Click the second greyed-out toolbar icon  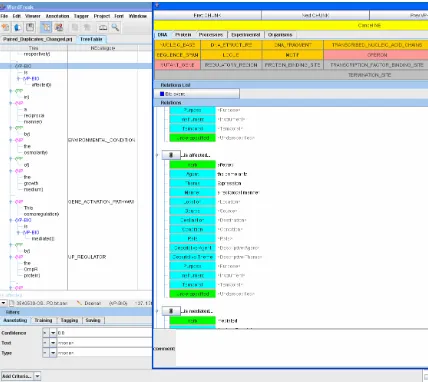click(87, 27)
